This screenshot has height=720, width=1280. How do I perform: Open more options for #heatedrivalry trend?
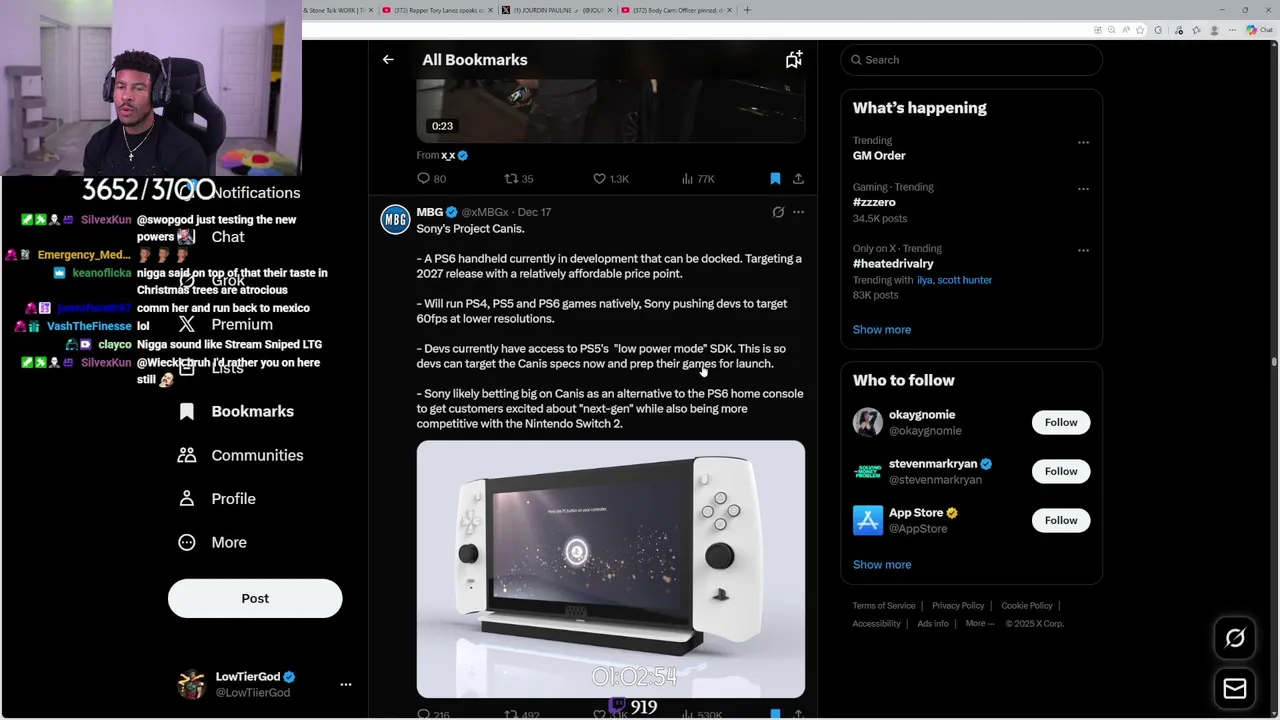pyautogui.click(x=1083, y=251)
